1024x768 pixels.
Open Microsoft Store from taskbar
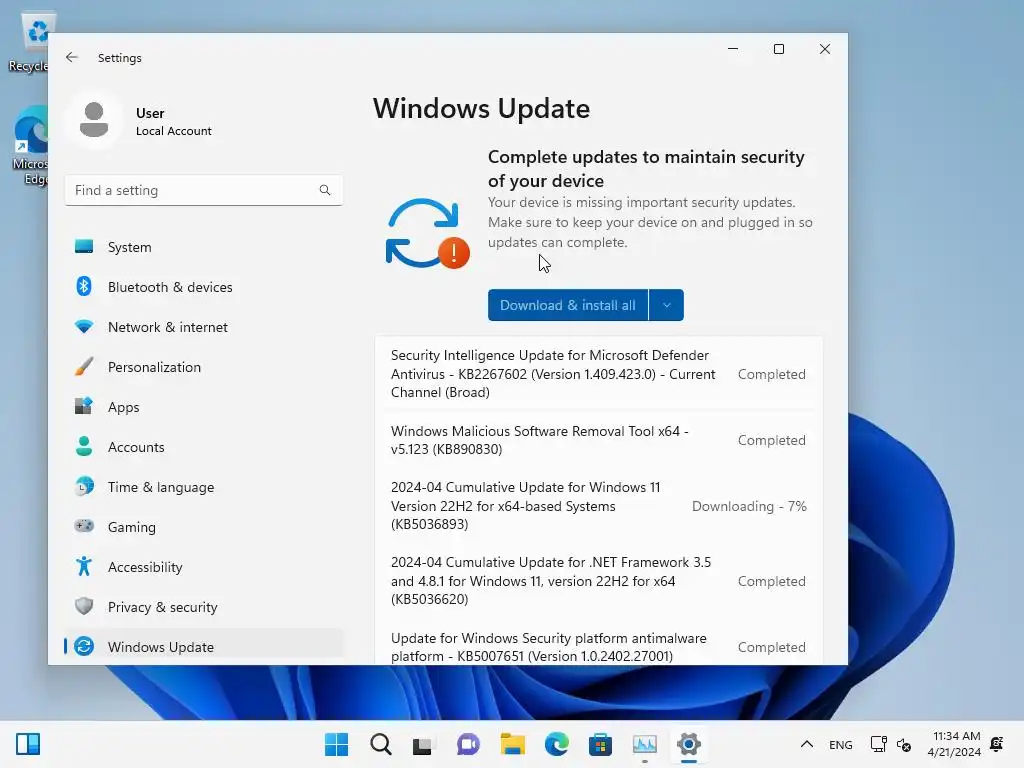[600, 744]
